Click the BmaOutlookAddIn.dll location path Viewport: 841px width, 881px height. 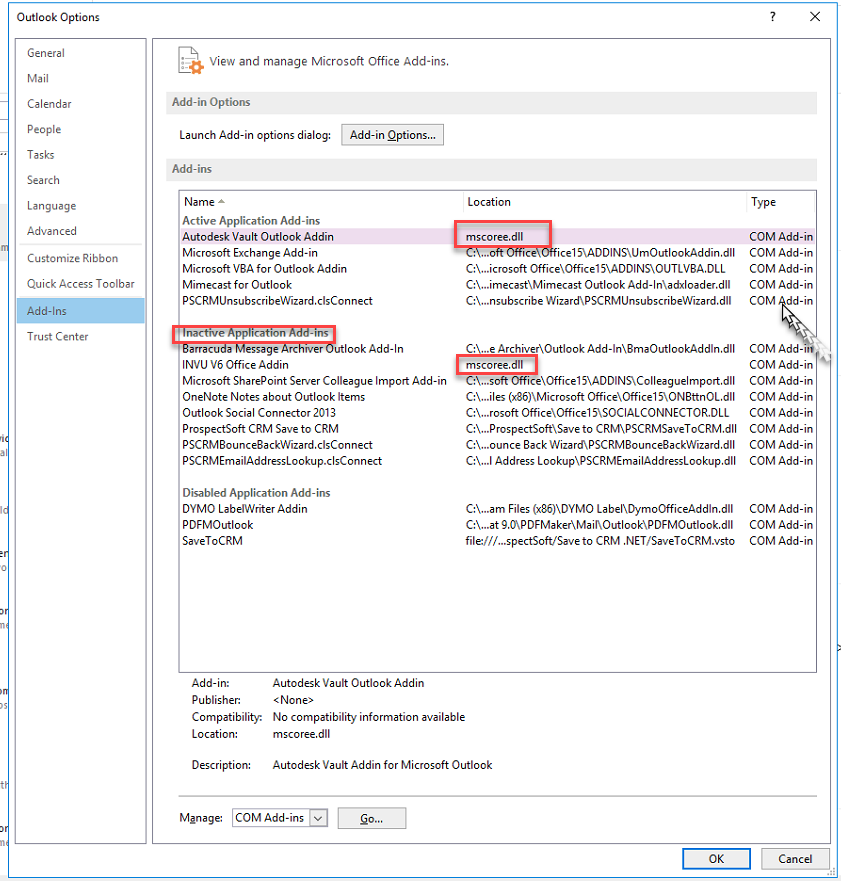pyautogui.click(x=600, y=349)
